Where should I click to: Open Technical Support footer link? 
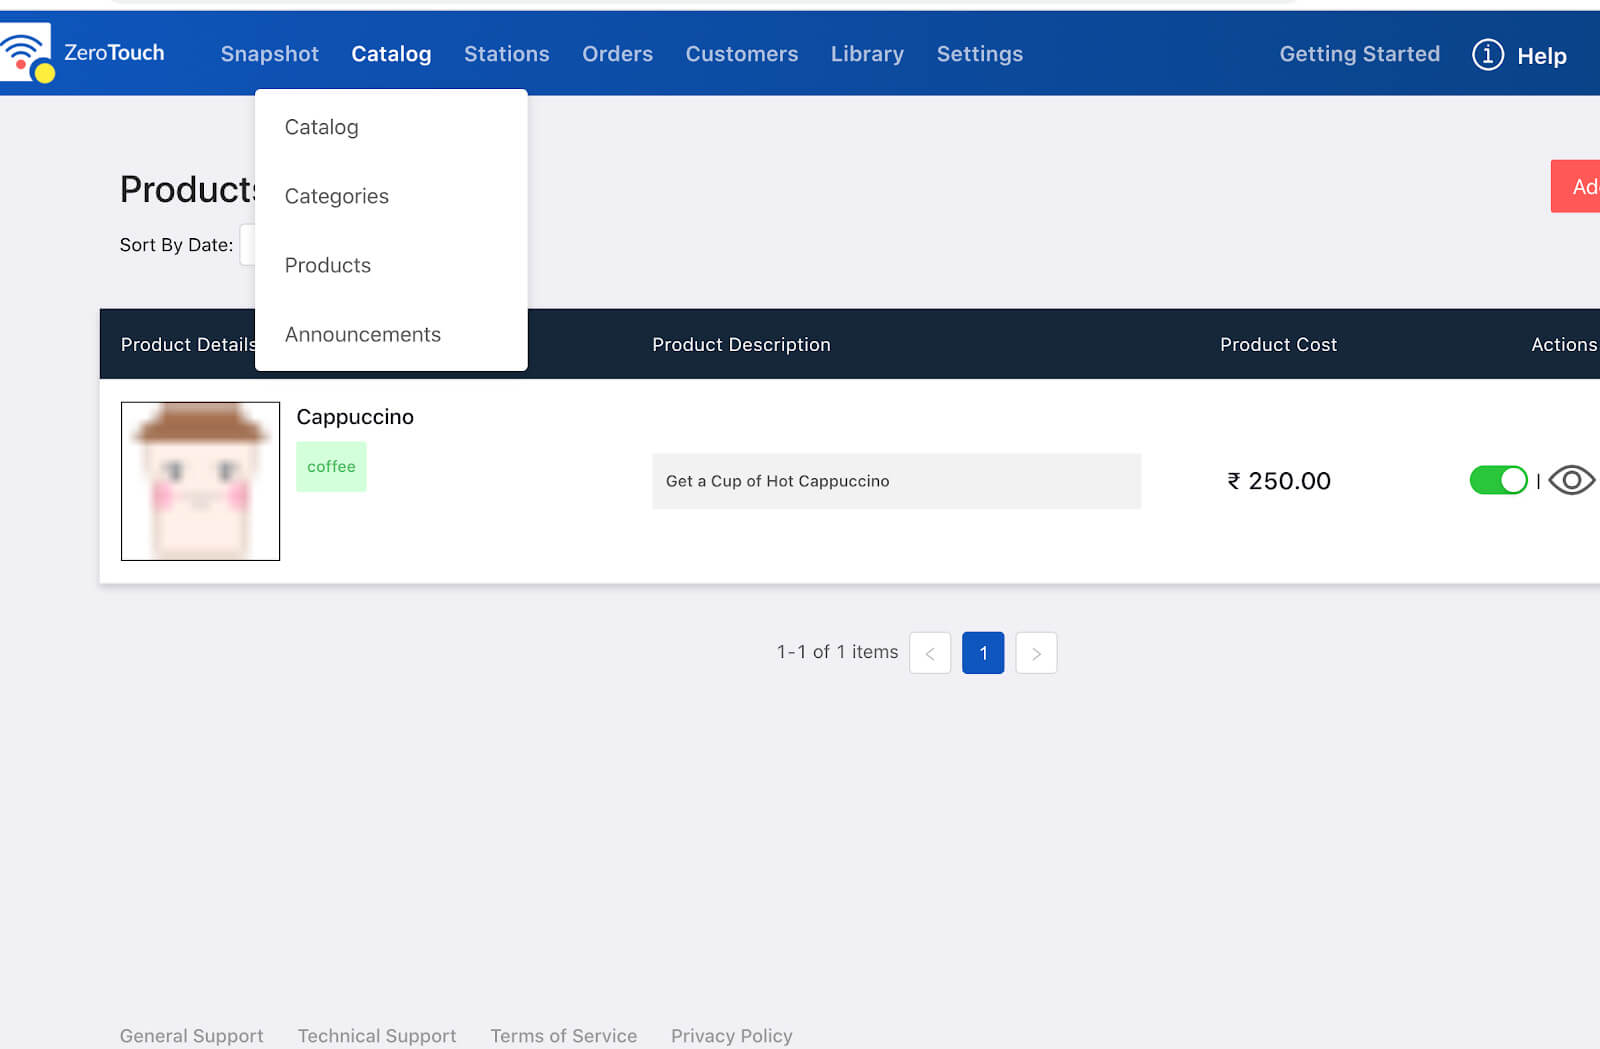[x=377, y=1036]
